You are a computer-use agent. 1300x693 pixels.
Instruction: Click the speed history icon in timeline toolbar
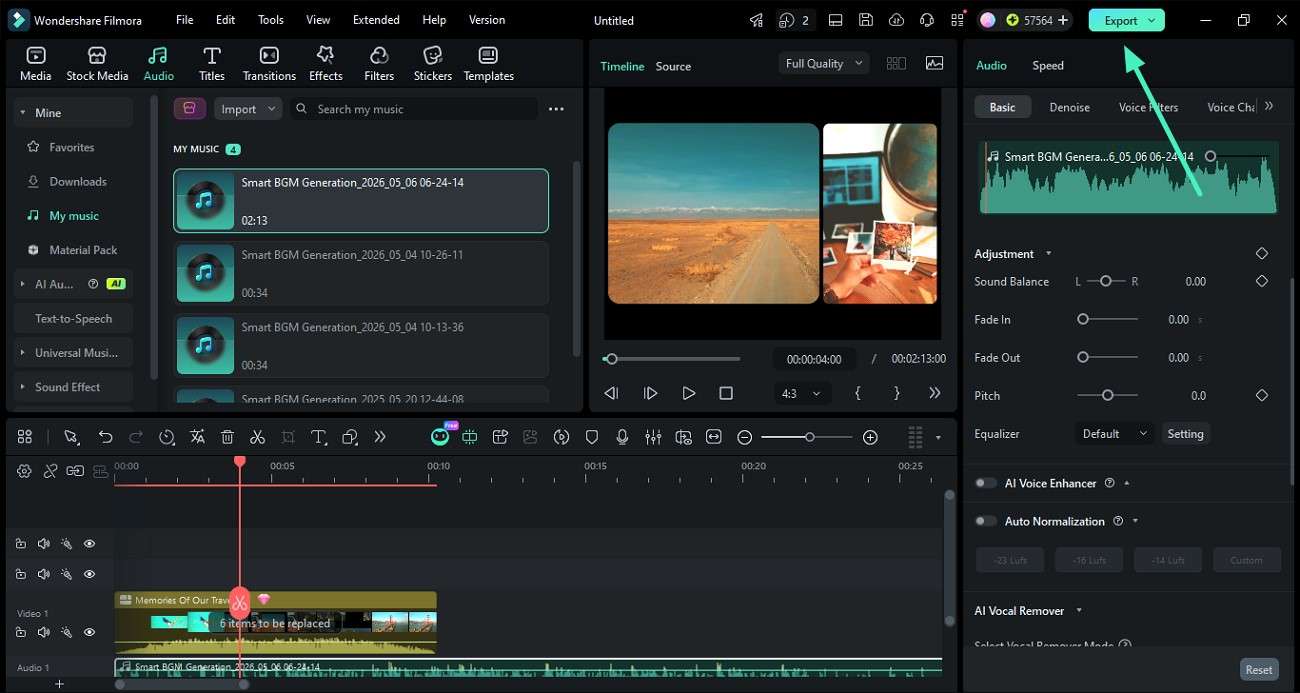pos(166,437)
